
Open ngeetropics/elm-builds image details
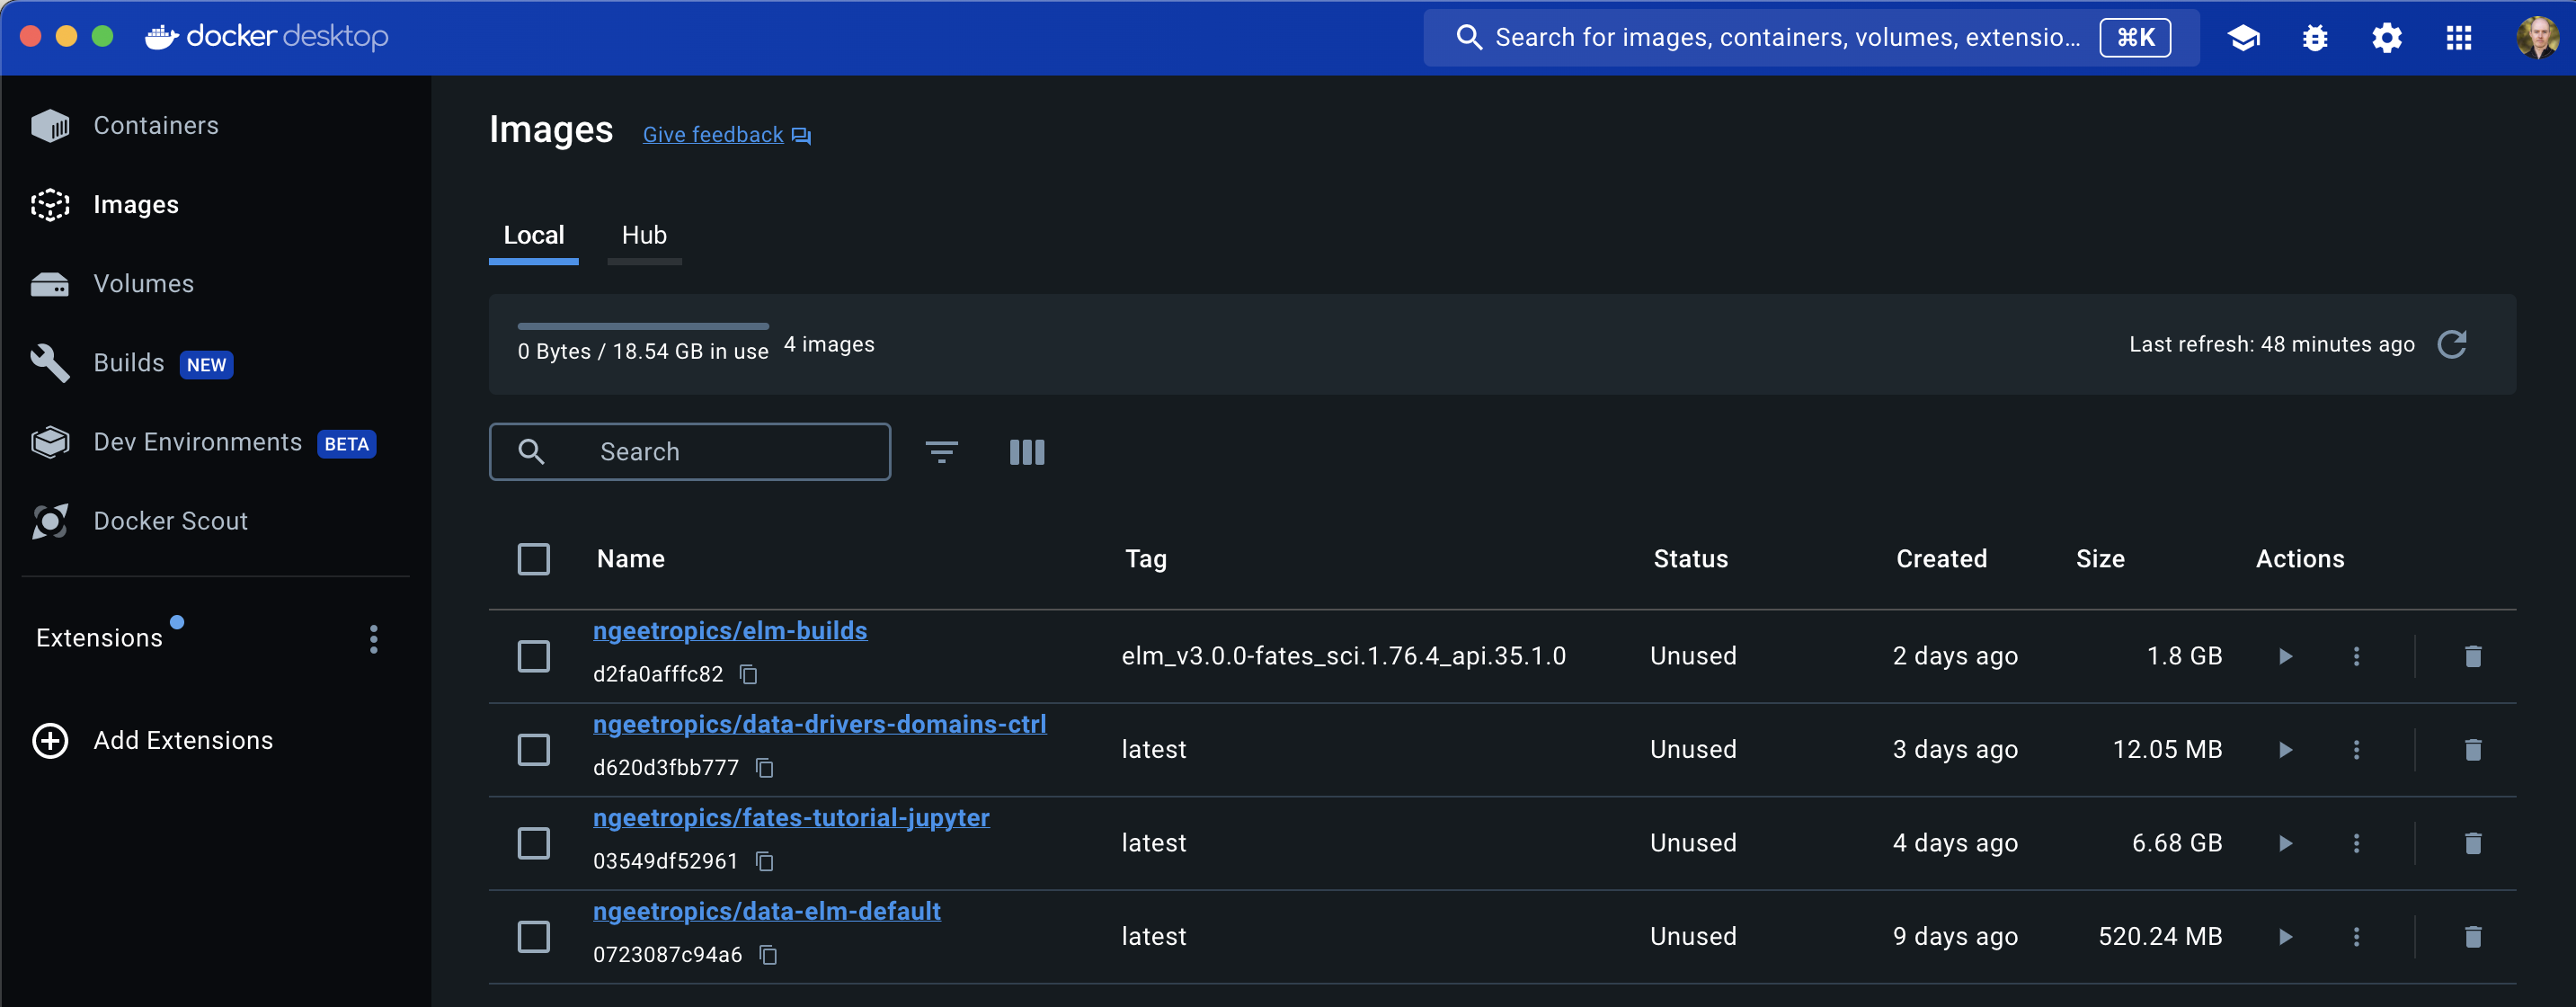coord(730,631)
